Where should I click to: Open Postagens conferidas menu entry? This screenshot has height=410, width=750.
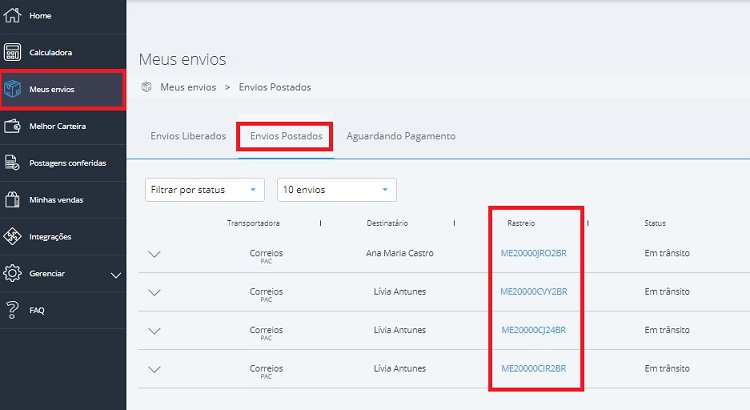[67, 163]
